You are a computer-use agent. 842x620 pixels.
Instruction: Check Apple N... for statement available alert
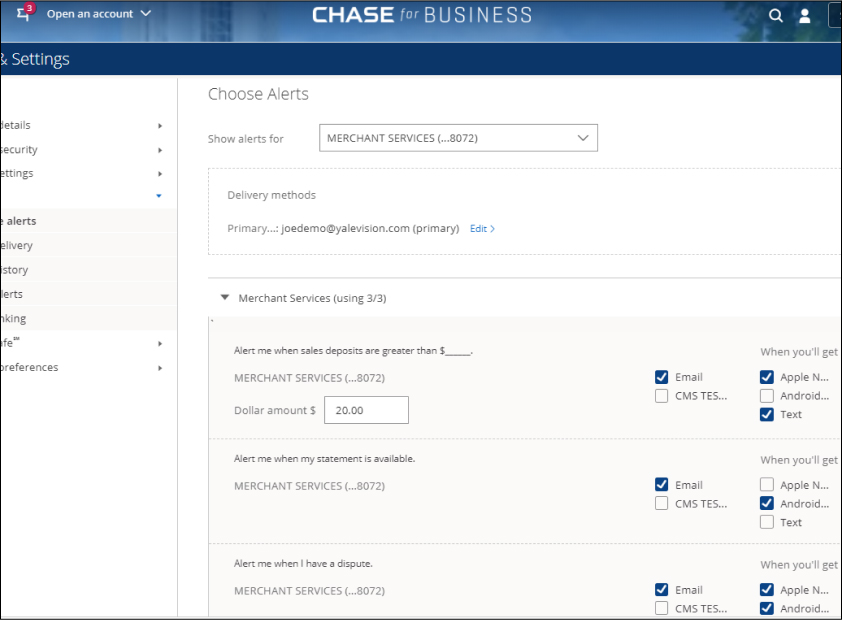click(767, 485)
